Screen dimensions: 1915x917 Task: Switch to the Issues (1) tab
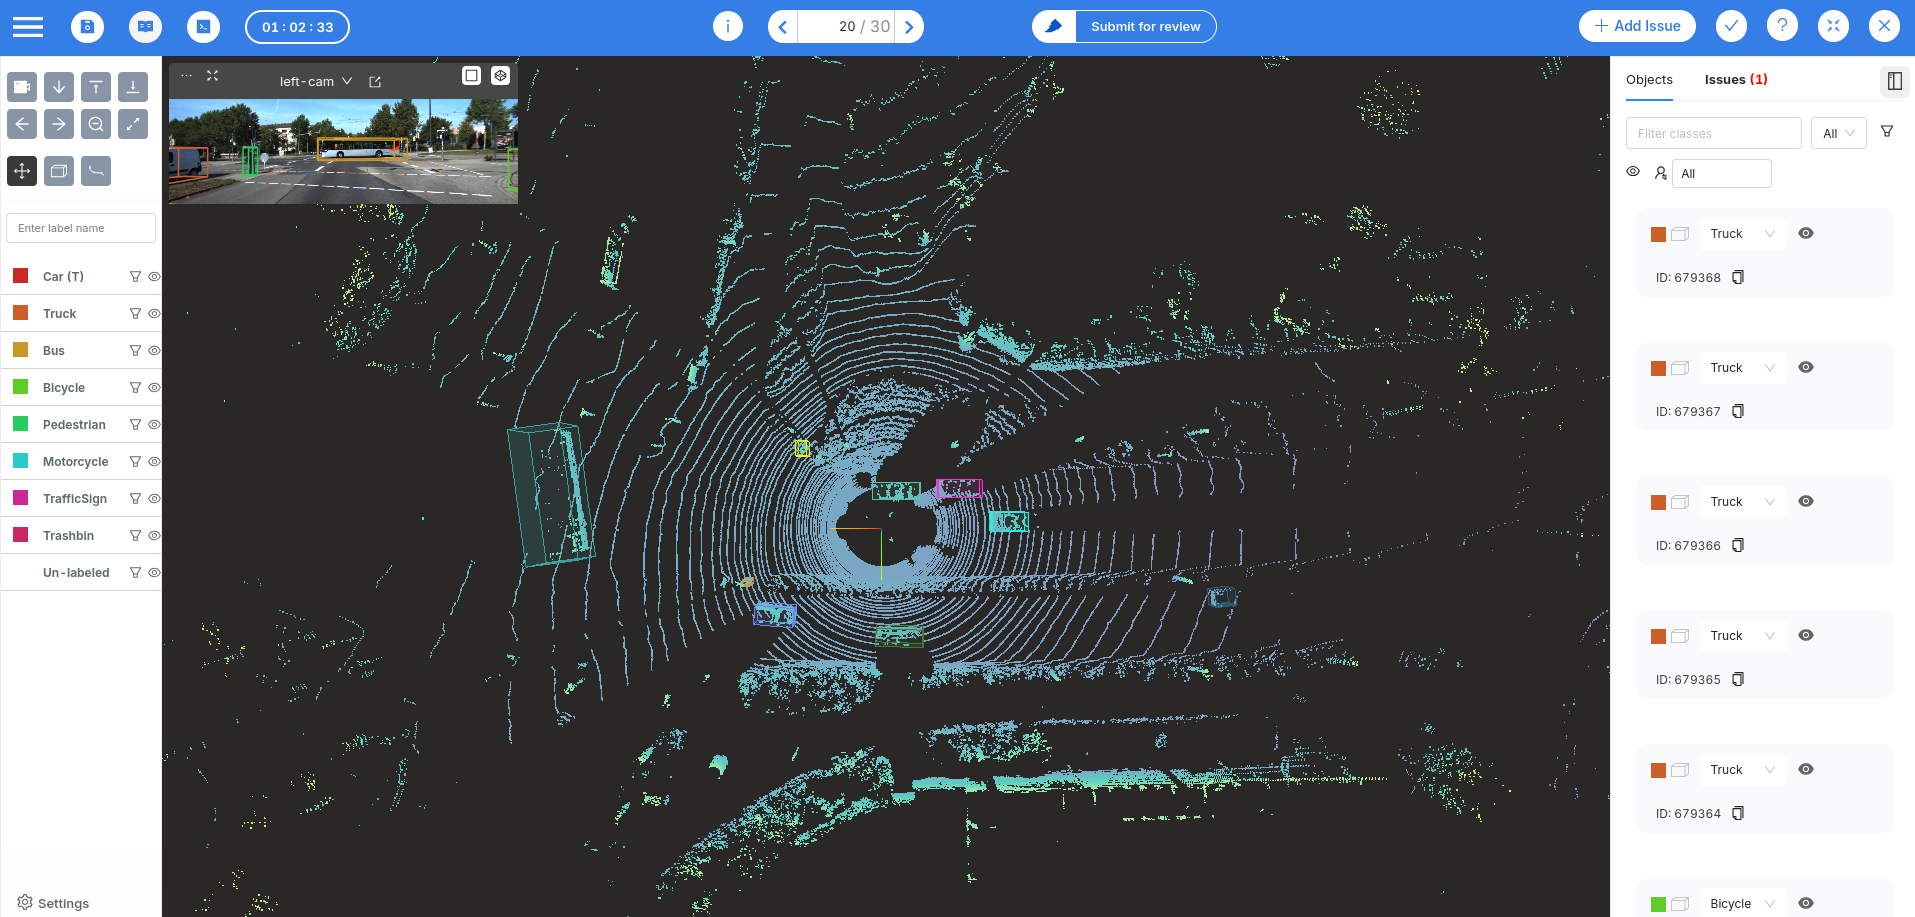[x=1736, y=80]
